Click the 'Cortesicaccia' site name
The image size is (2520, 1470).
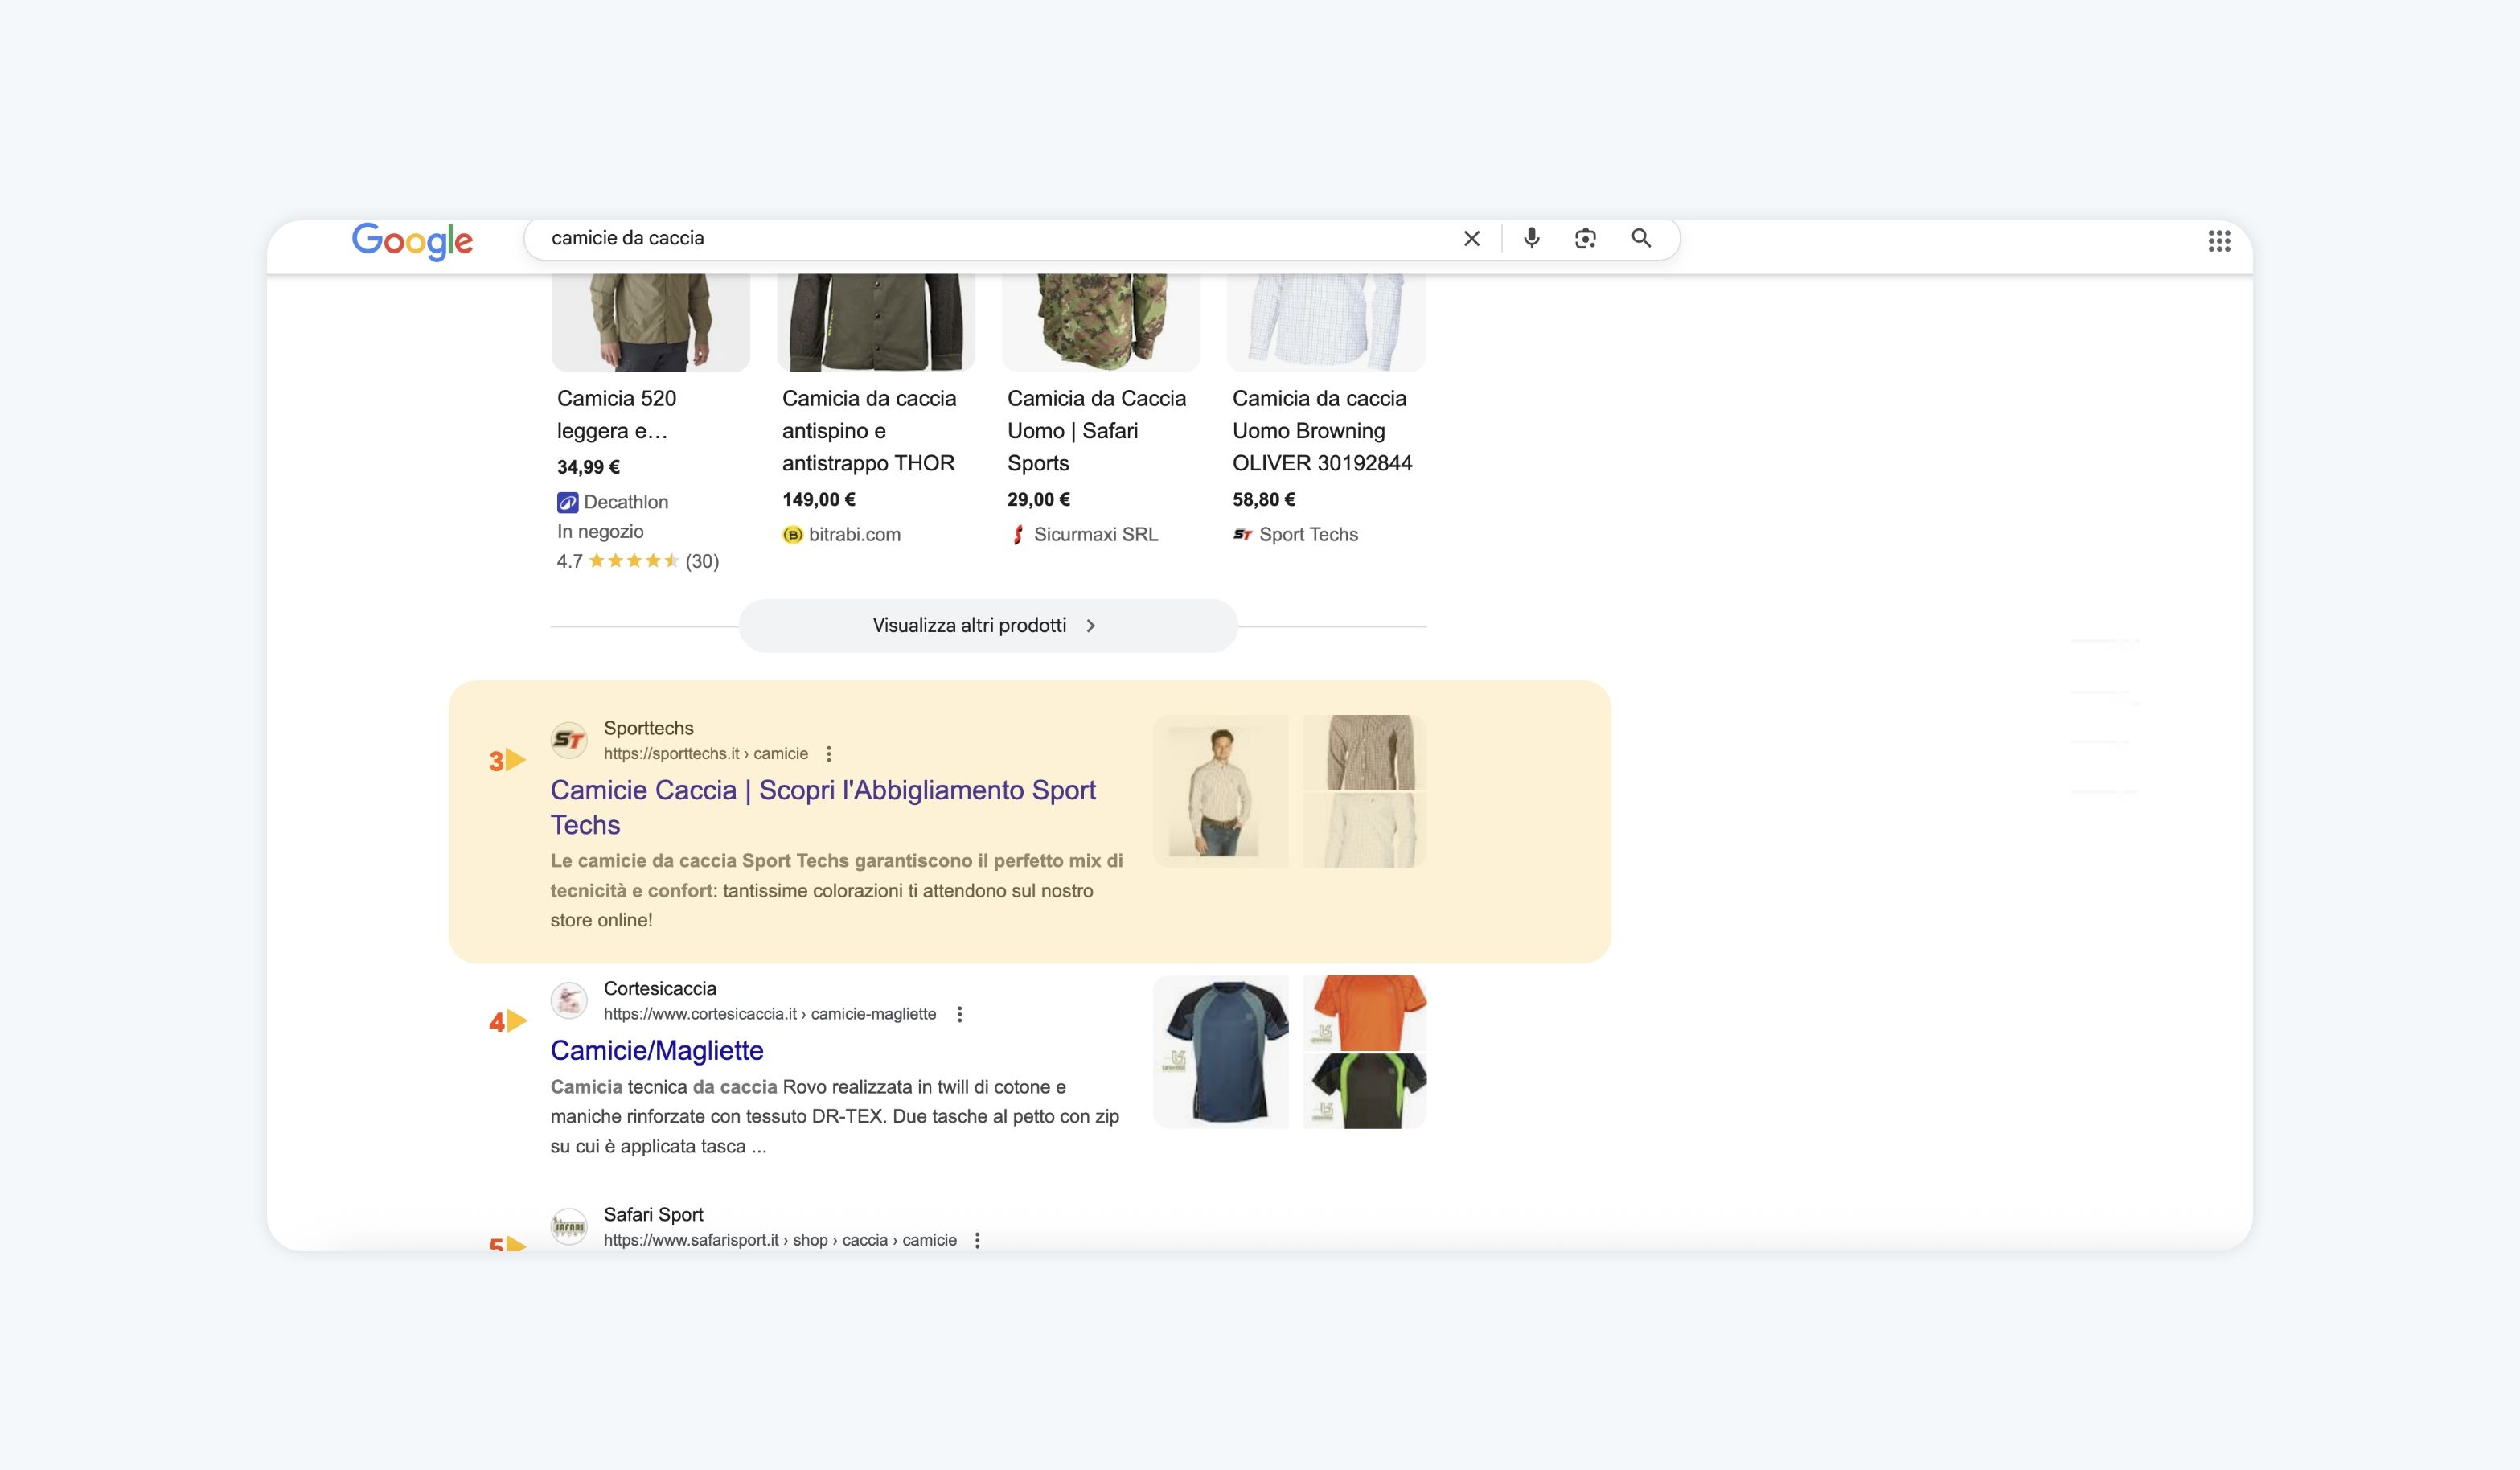pyautogui.click(x=660, y=988)
